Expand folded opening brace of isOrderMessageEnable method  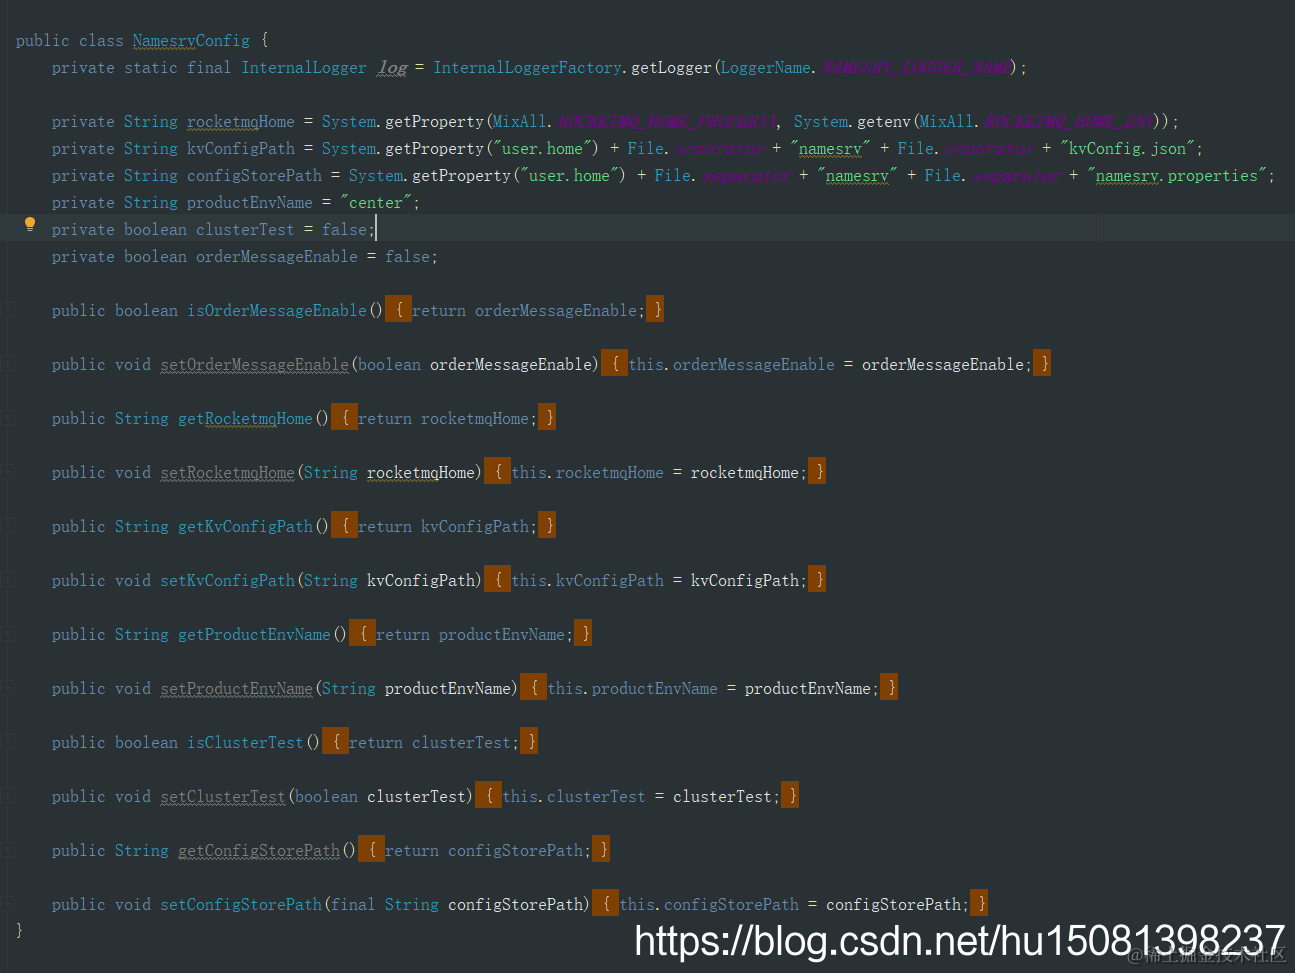[399, 309]
